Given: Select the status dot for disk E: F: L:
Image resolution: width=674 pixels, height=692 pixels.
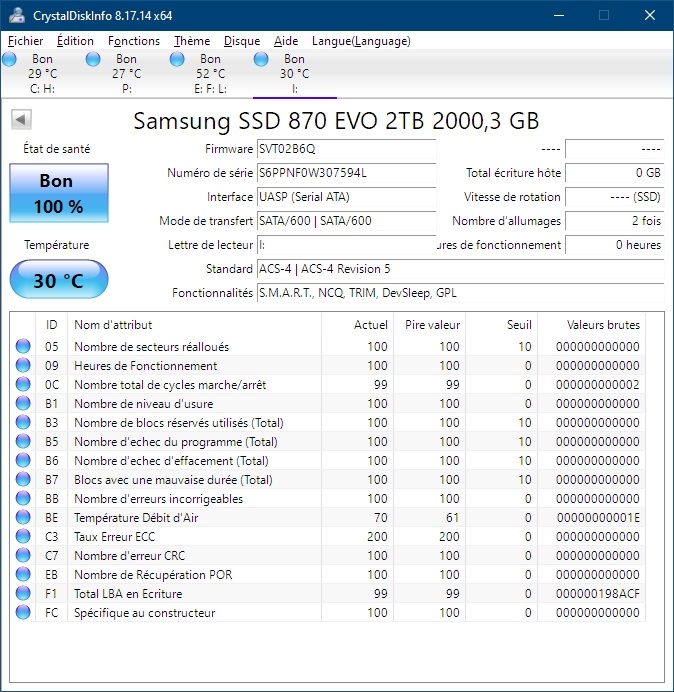Looking at the screenshot, I should pos(177,59).
